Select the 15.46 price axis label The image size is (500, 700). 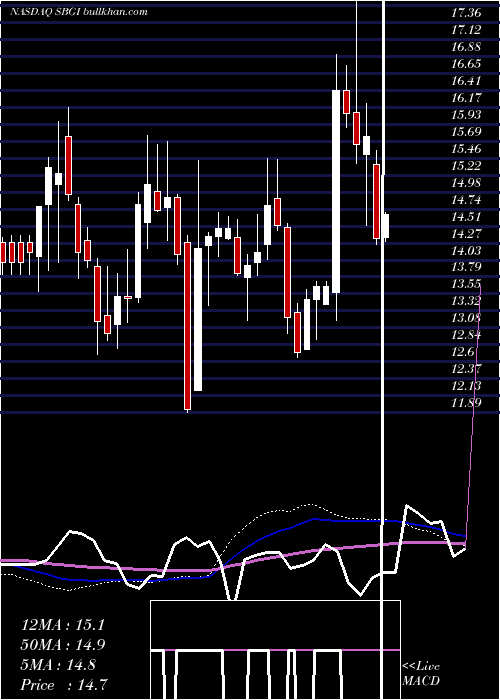point(466,149)
